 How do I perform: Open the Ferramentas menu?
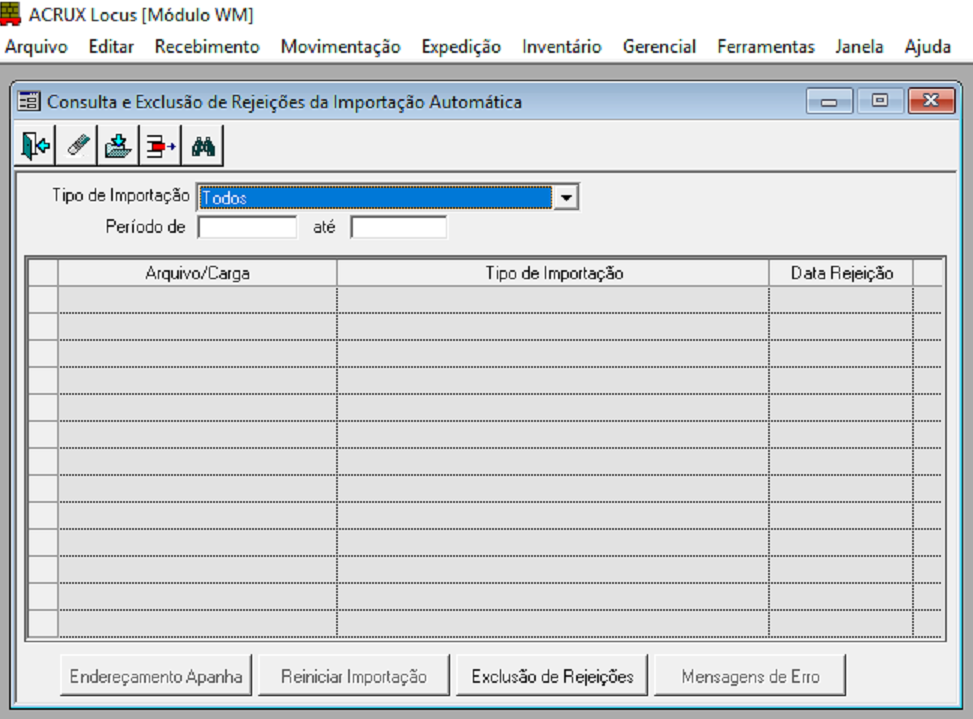[x=765, y=47]
